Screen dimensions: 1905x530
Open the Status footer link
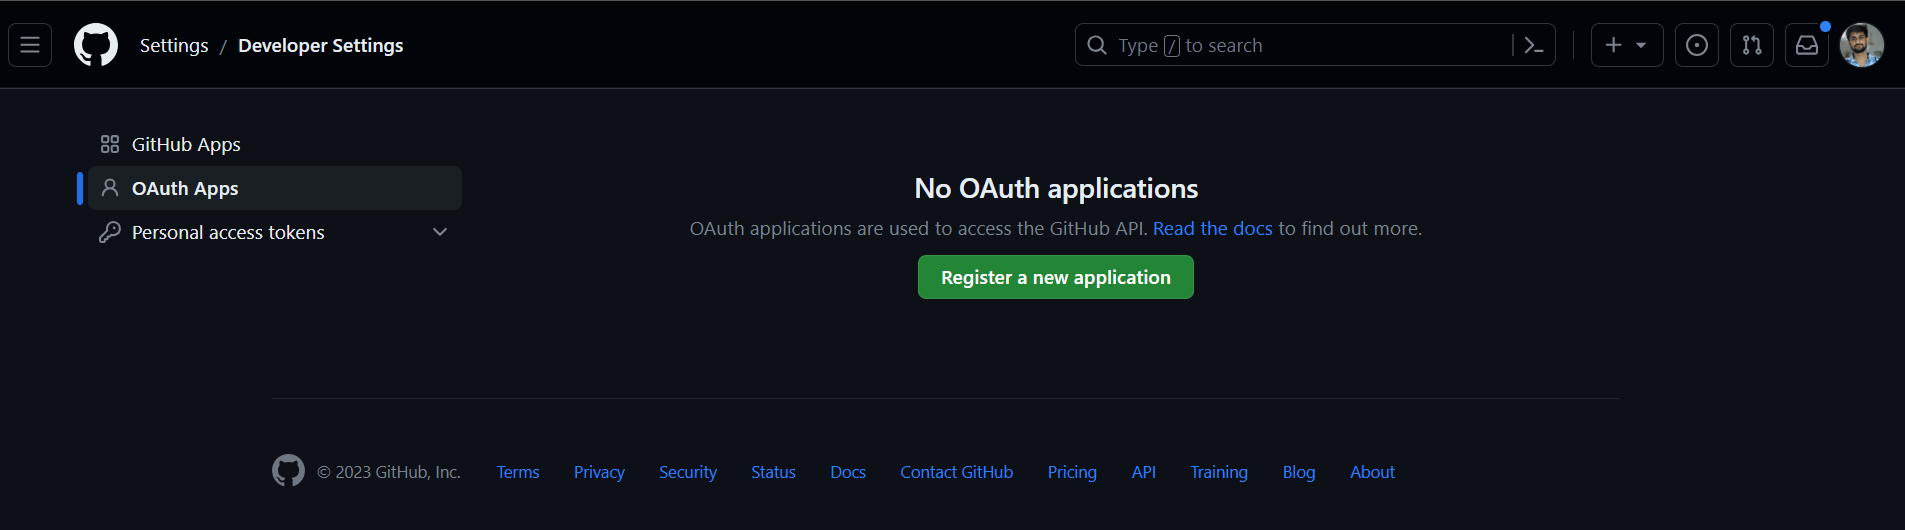pos(773,472)
